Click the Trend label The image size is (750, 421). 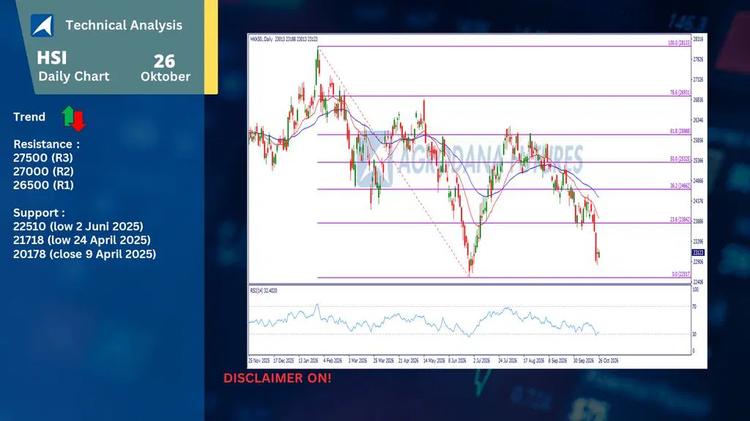click(x=29, y=117)
